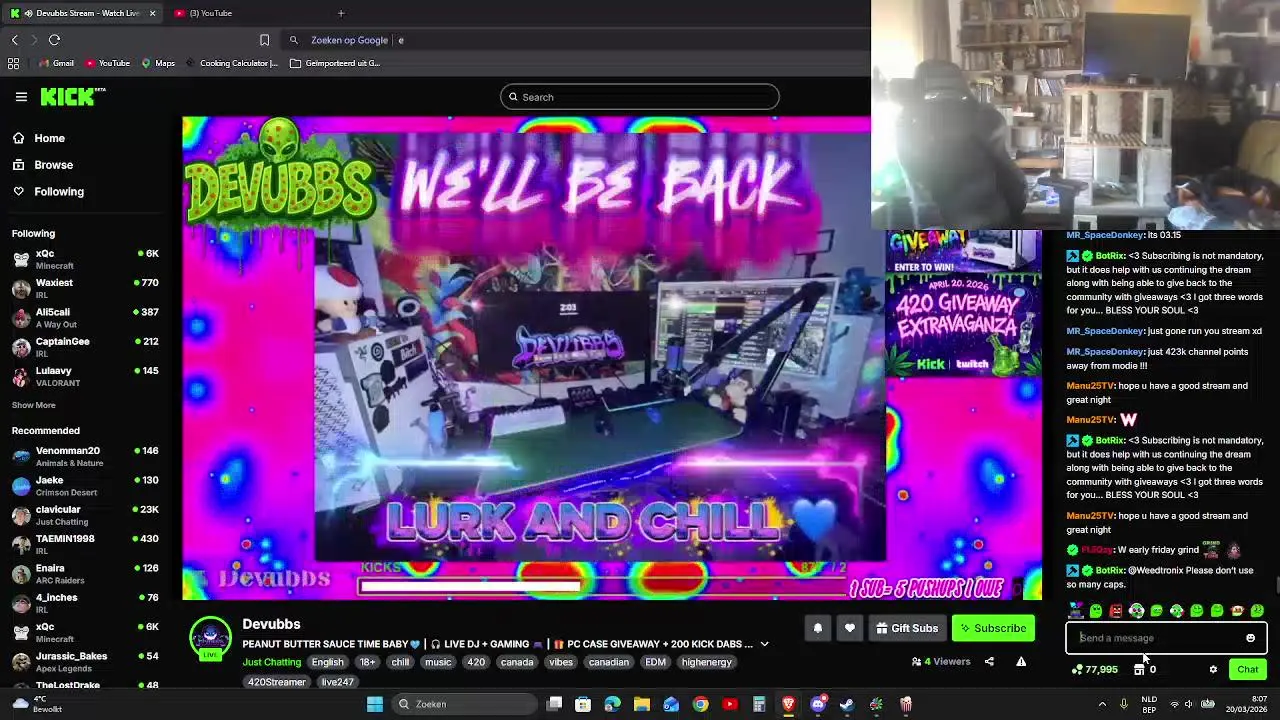The image size is (1280, 720).
Task: Open the Maps bookmark
Action: click(158, 63)
